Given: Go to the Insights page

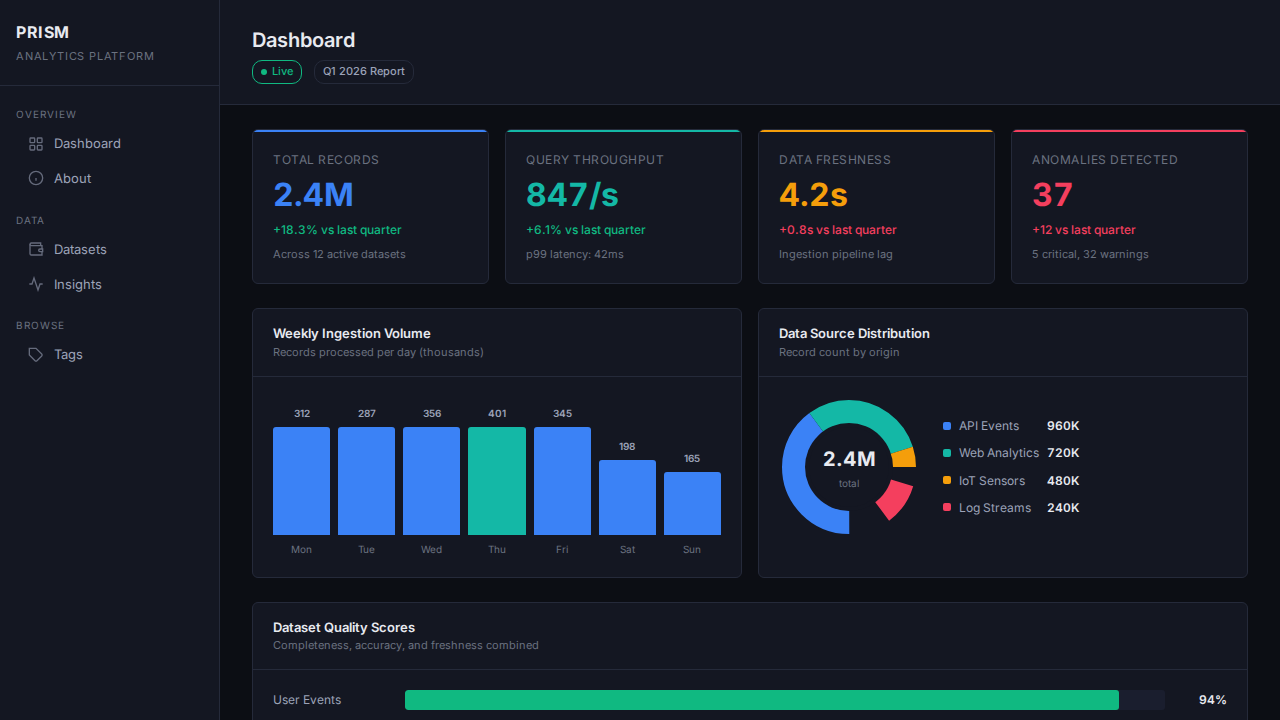Looking at the screenshot, I should [77, 285].
